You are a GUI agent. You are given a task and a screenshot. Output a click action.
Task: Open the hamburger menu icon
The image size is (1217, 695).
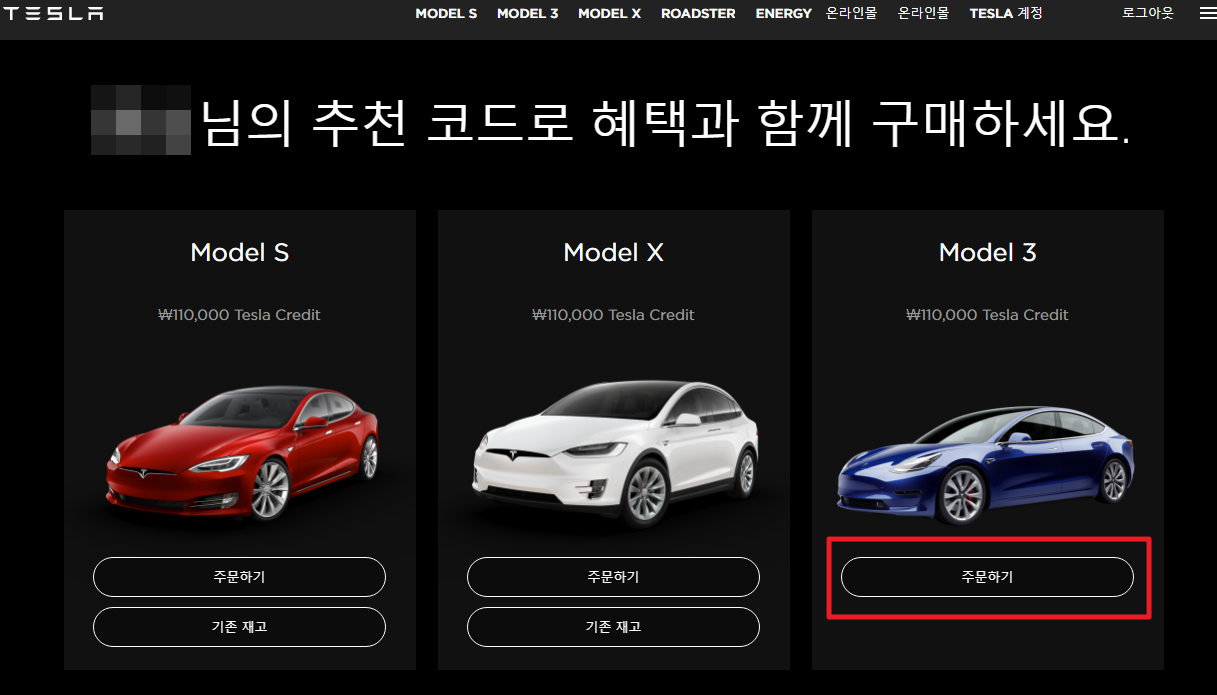pos(1207,14)
